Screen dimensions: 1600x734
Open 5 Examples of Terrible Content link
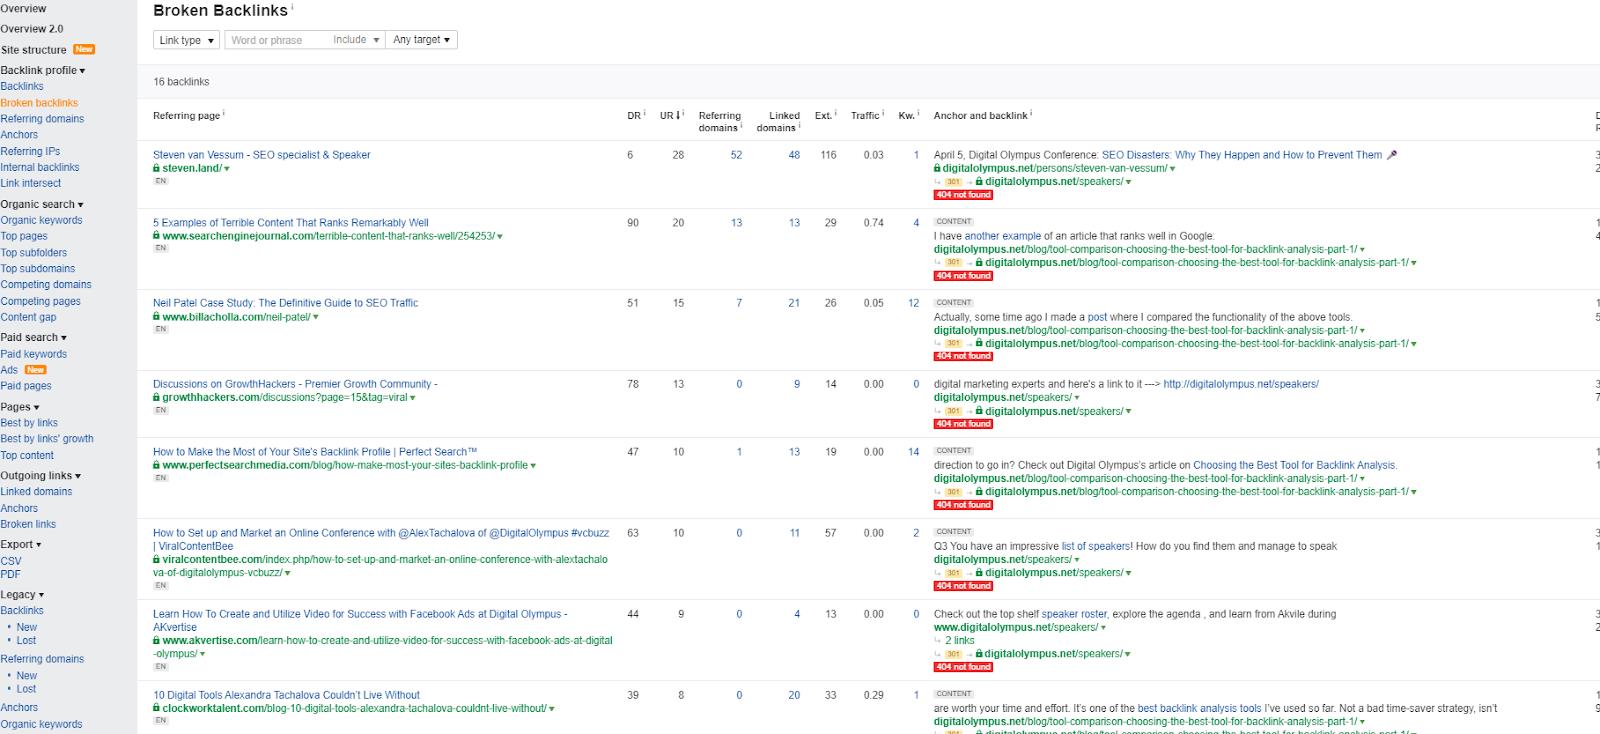click(x=291, y=223)
